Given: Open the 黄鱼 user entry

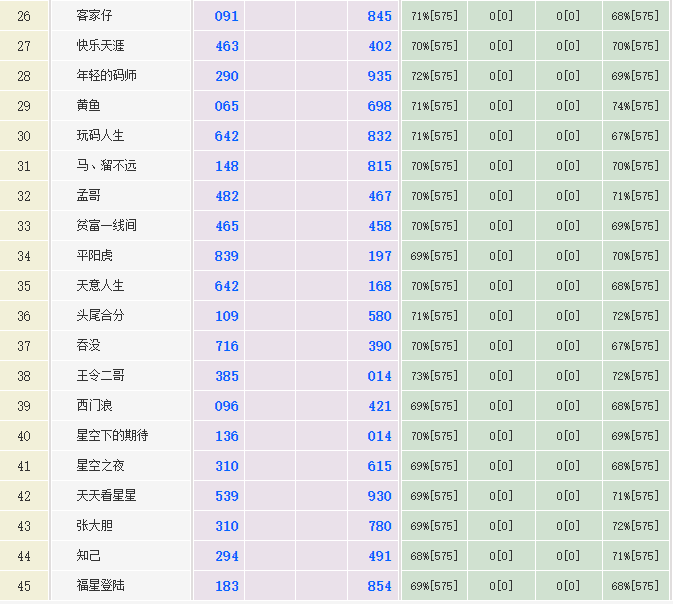Looking at the screenshot, I should coord(89,106).
